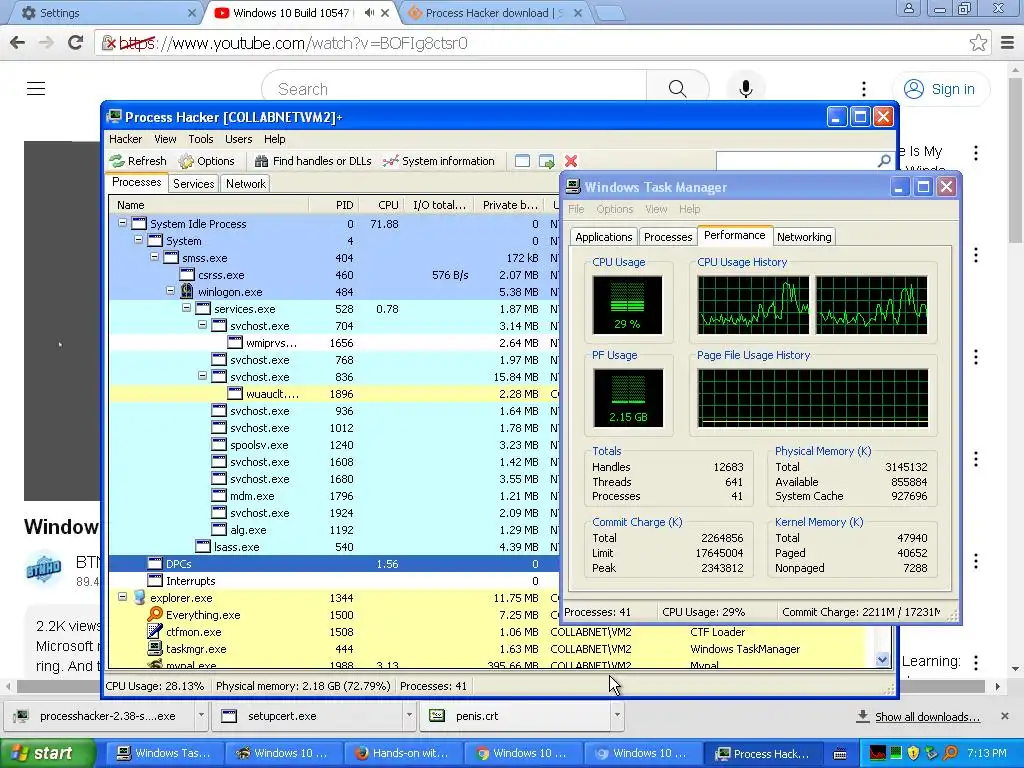Select the Interrupts row
Screen dimensions: 1024x768
(x=333, y=581)
